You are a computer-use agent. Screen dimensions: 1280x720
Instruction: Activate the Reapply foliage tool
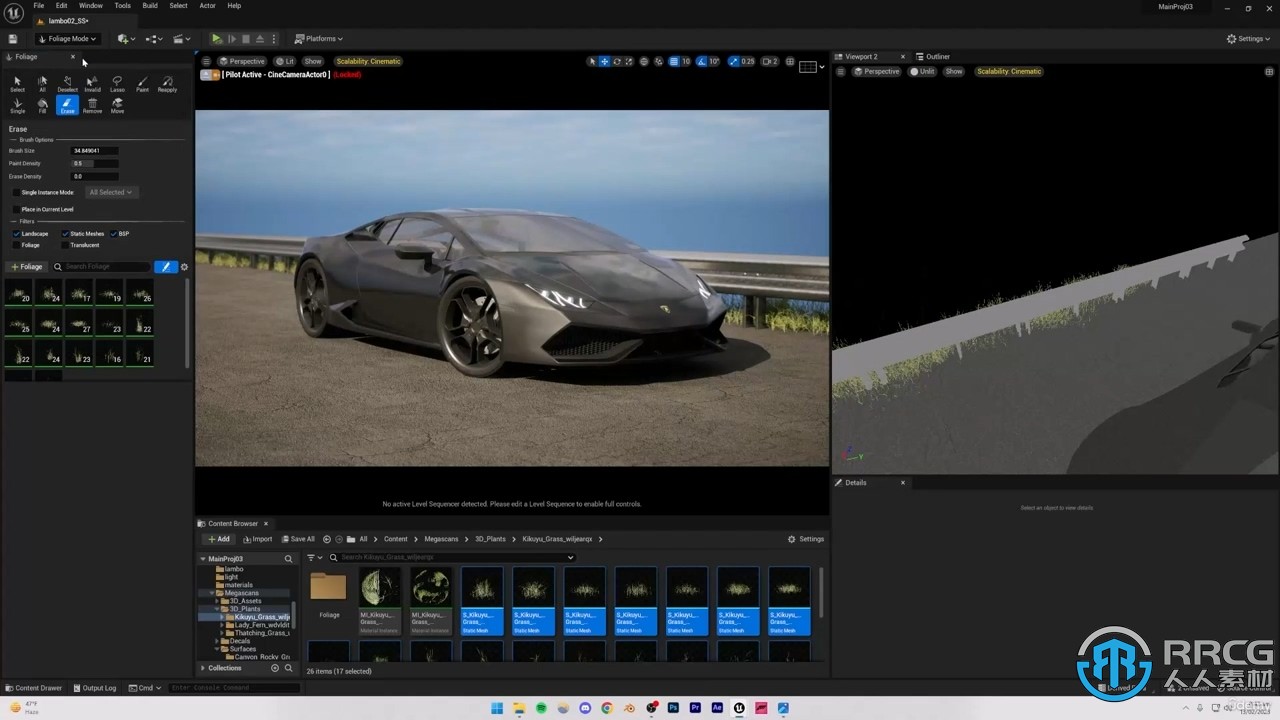167,84
